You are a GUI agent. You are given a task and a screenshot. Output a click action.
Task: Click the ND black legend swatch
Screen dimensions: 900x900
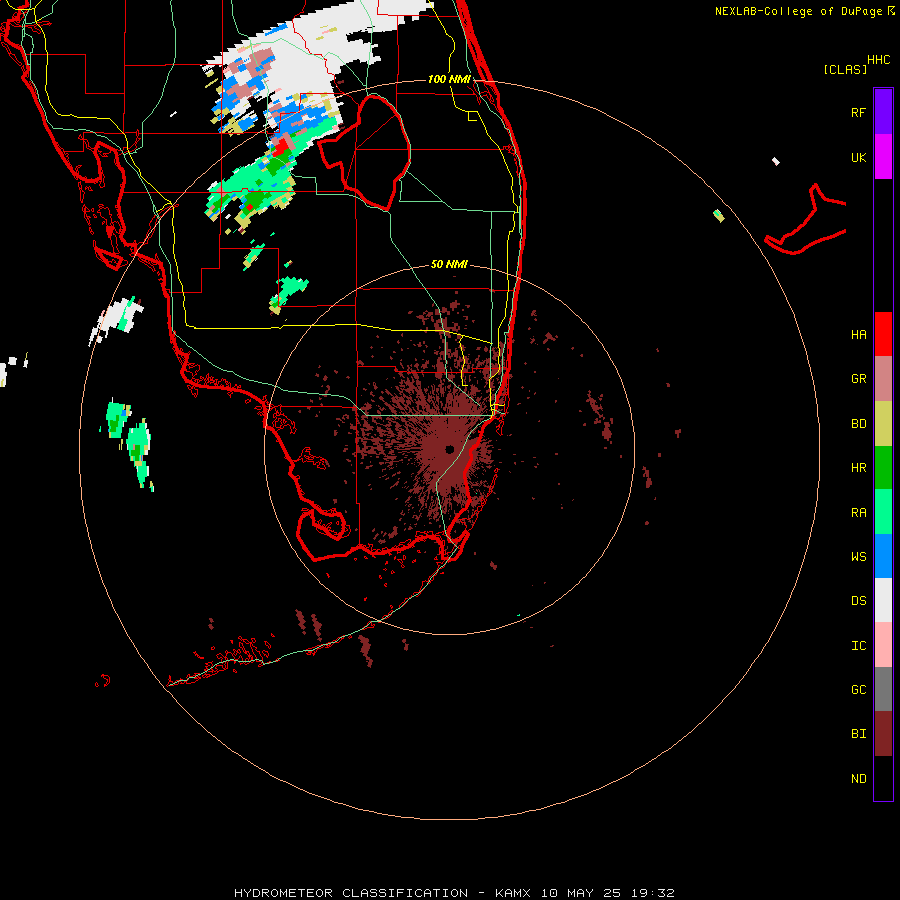pyautogui.click(x=883, y=778)
